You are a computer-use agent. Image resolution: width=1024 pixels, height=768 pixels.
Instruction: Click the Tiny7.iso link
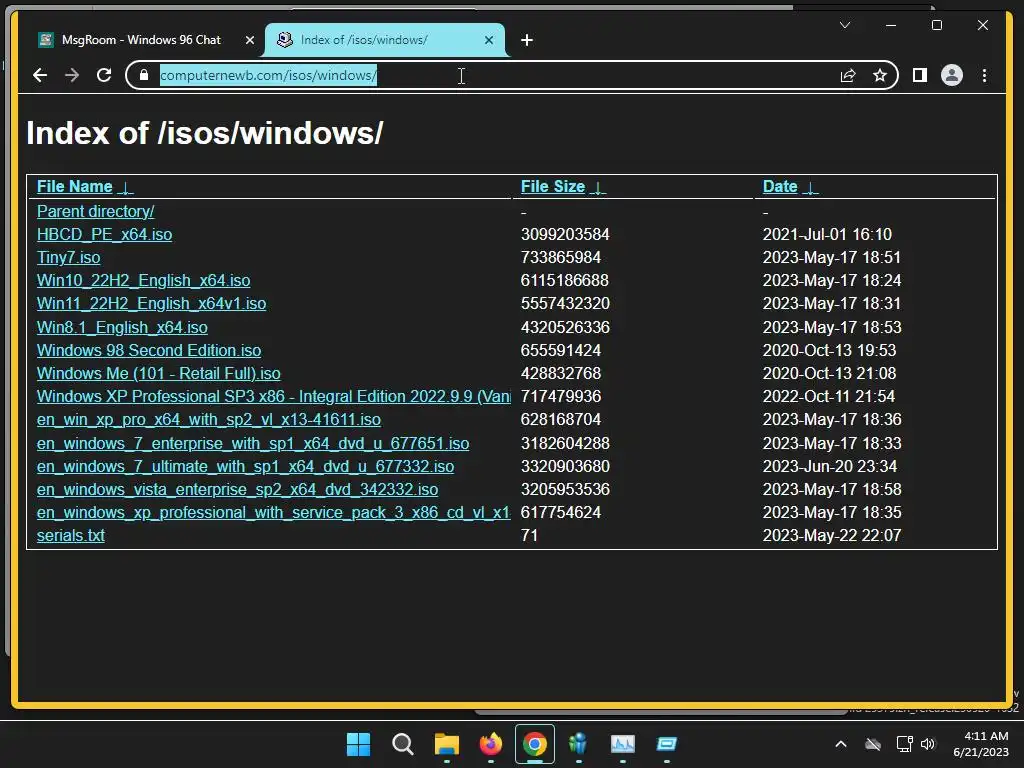point(69,257)
